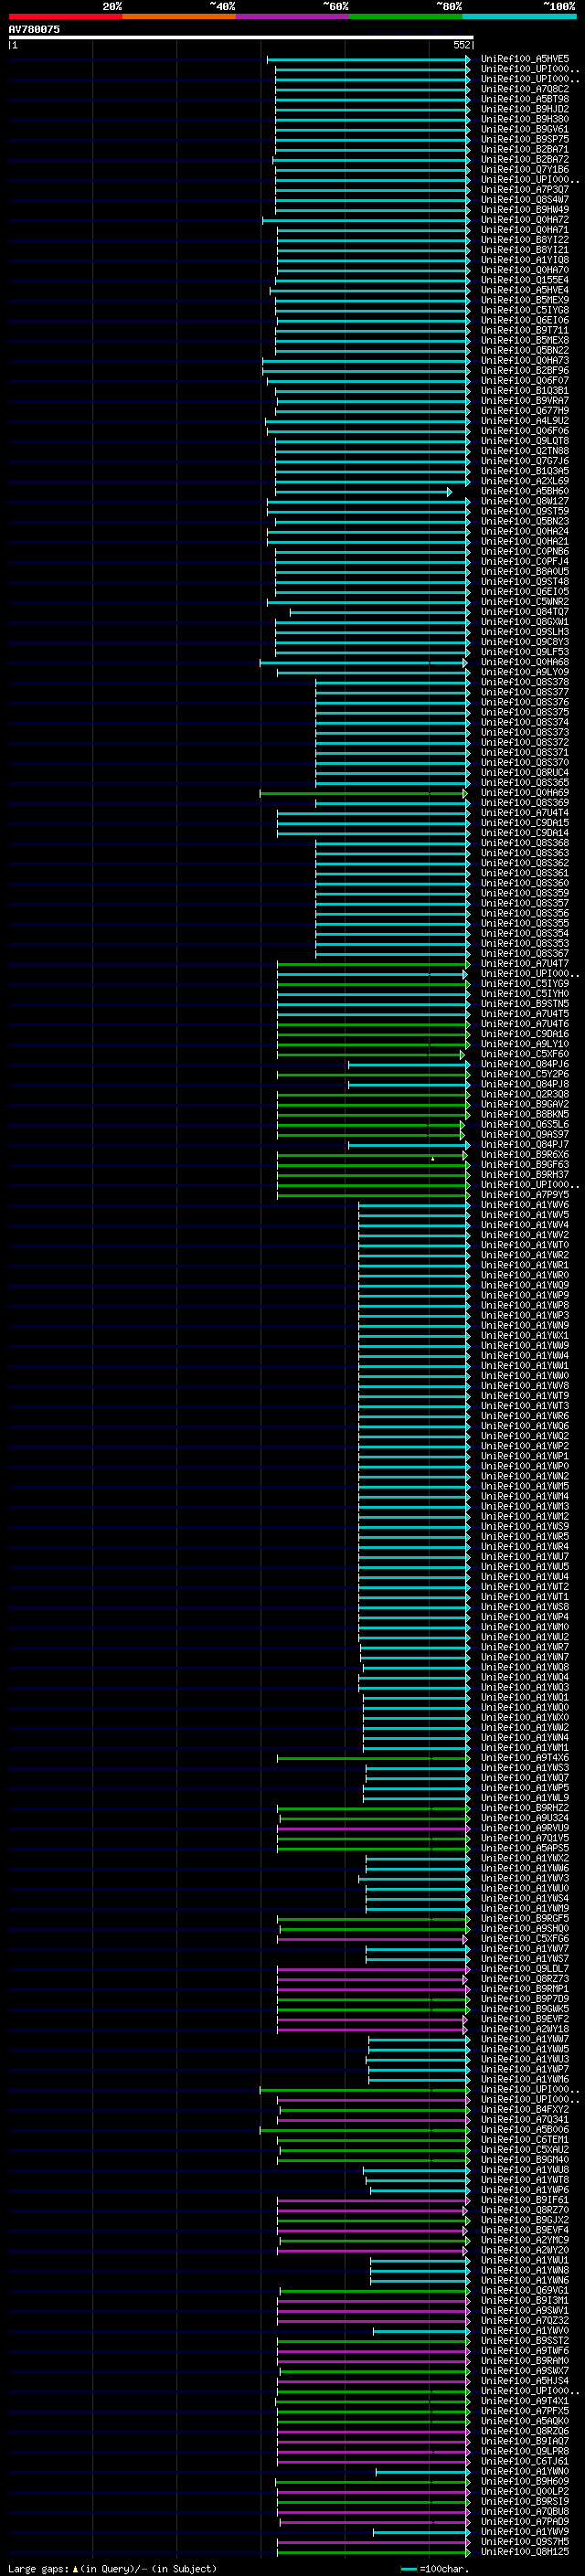Image resolution: width=585 pixels, height=2576 pixels.
Task: Select hit label UniRef100_A7Q341
Action: (525, 2120)
